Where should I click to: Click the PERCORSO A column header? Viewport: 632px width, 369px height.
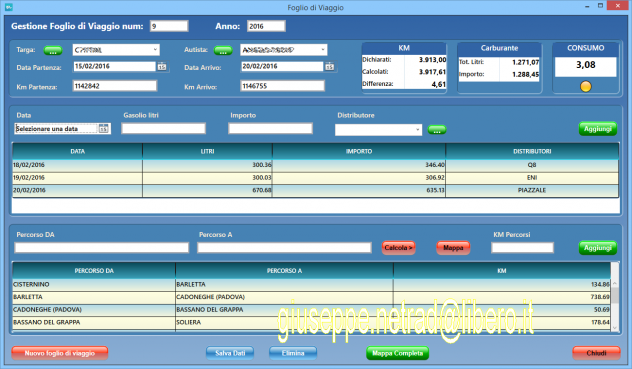(284, 271)
